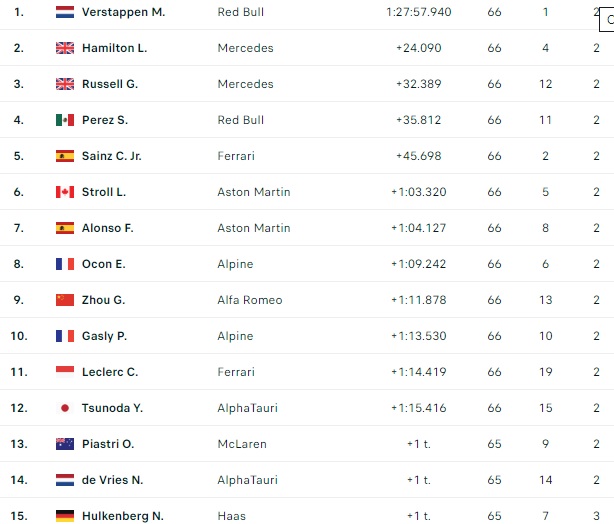The height and width of the screenshot is (524, 614).
Task: Click the Australian flag beside Piastri O.
Action: click(x=65, y=444)
